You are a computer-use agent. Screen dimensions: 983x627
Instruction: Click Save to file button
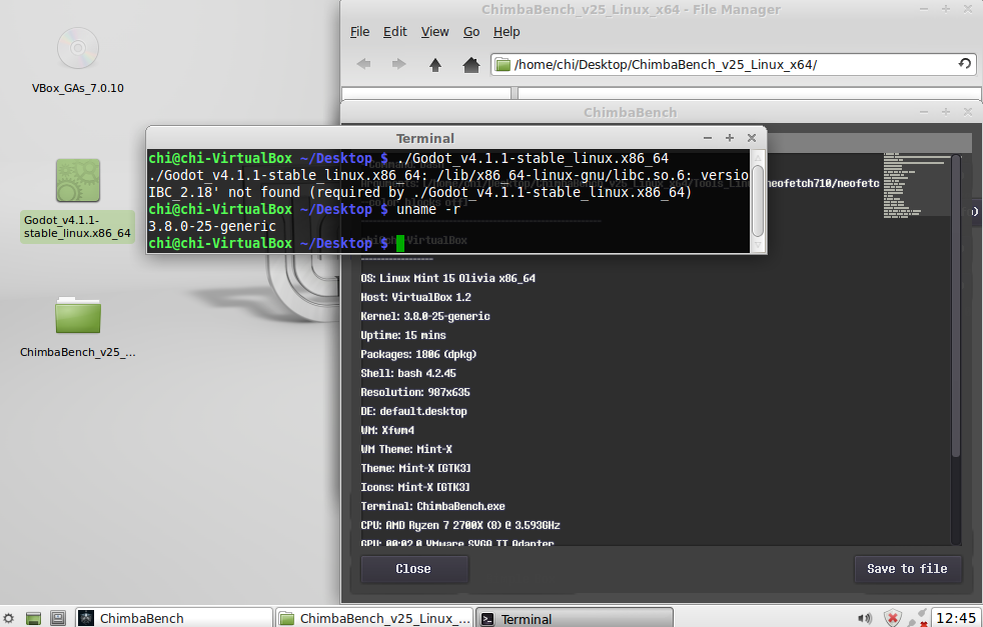pos(907,569)
